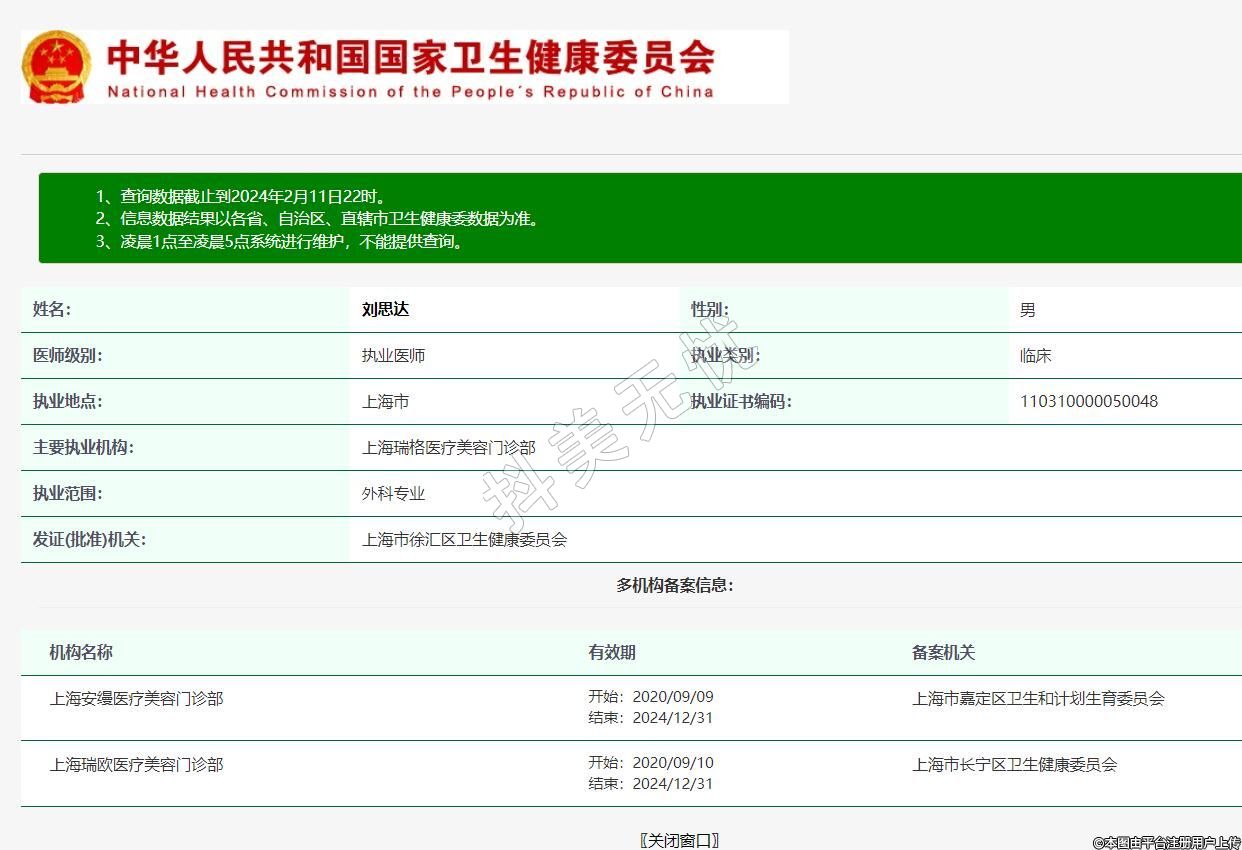
Task: Click the 上海市嘉定区卫生和计划生育委员会 entry
Action: [1038, 699]
